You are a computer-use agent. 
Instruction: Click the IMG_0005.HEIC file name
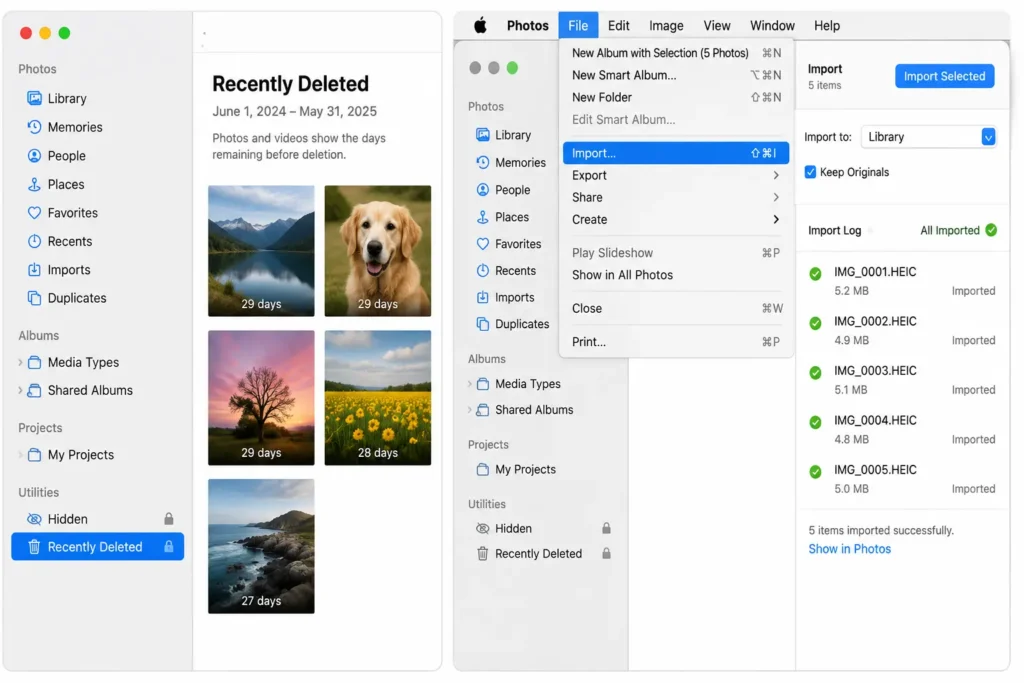(875, 470)
